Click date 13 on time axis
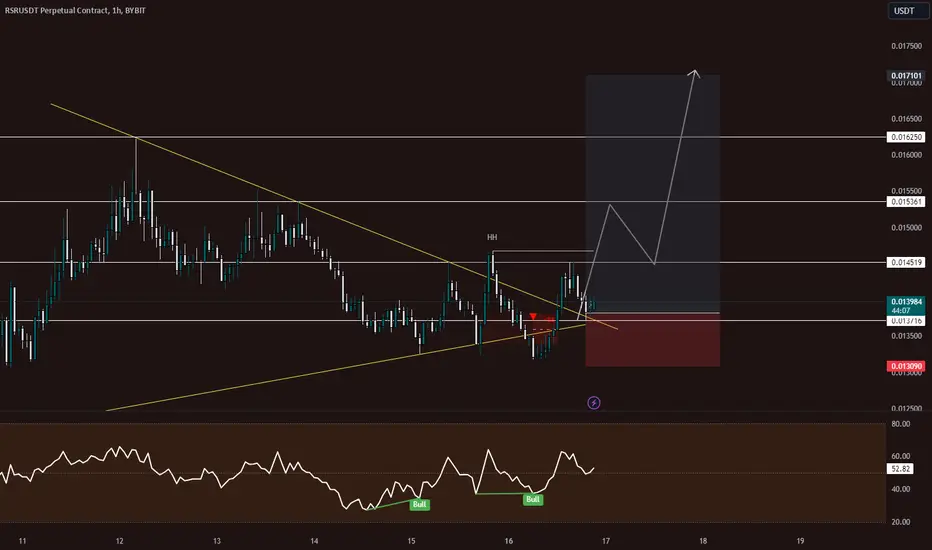The image size is (932, 550). pyautogui.click(x=217, y=541)
